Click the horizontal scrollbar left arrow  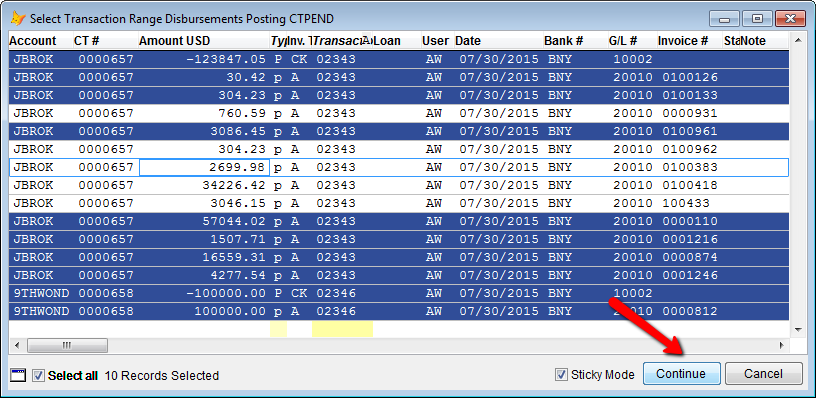(17, 345)
